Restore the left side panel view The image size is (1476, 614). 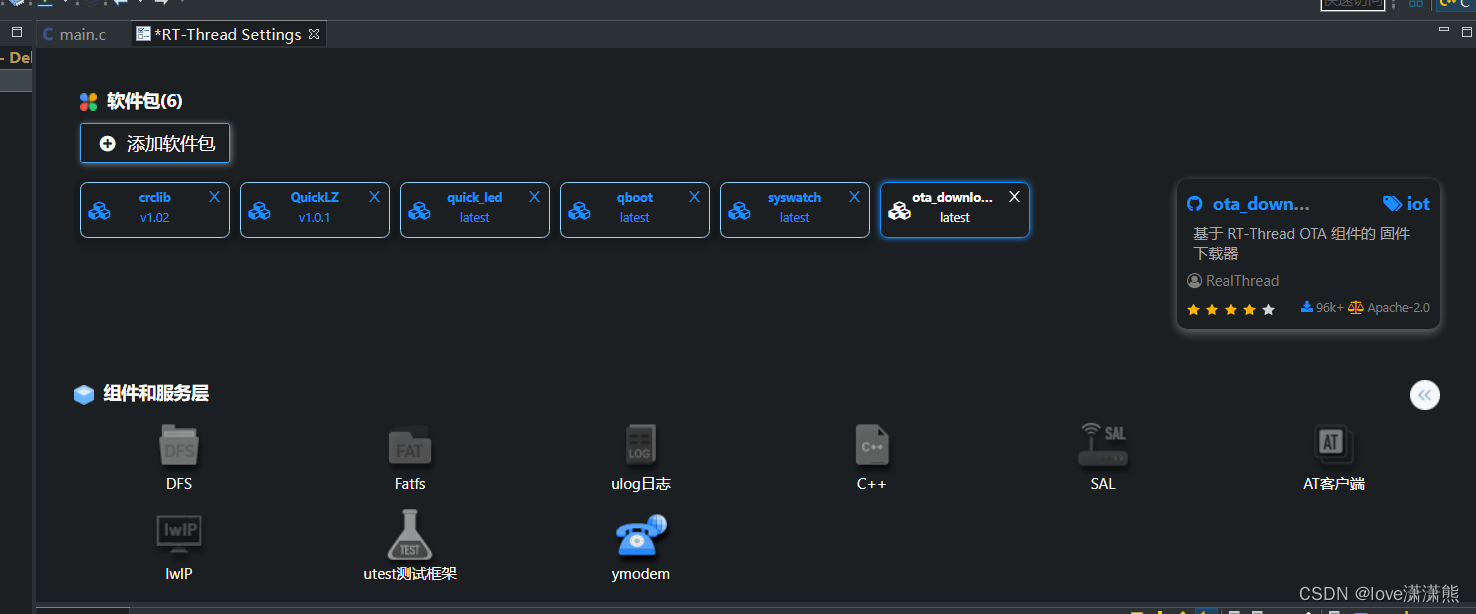[17, 32]
